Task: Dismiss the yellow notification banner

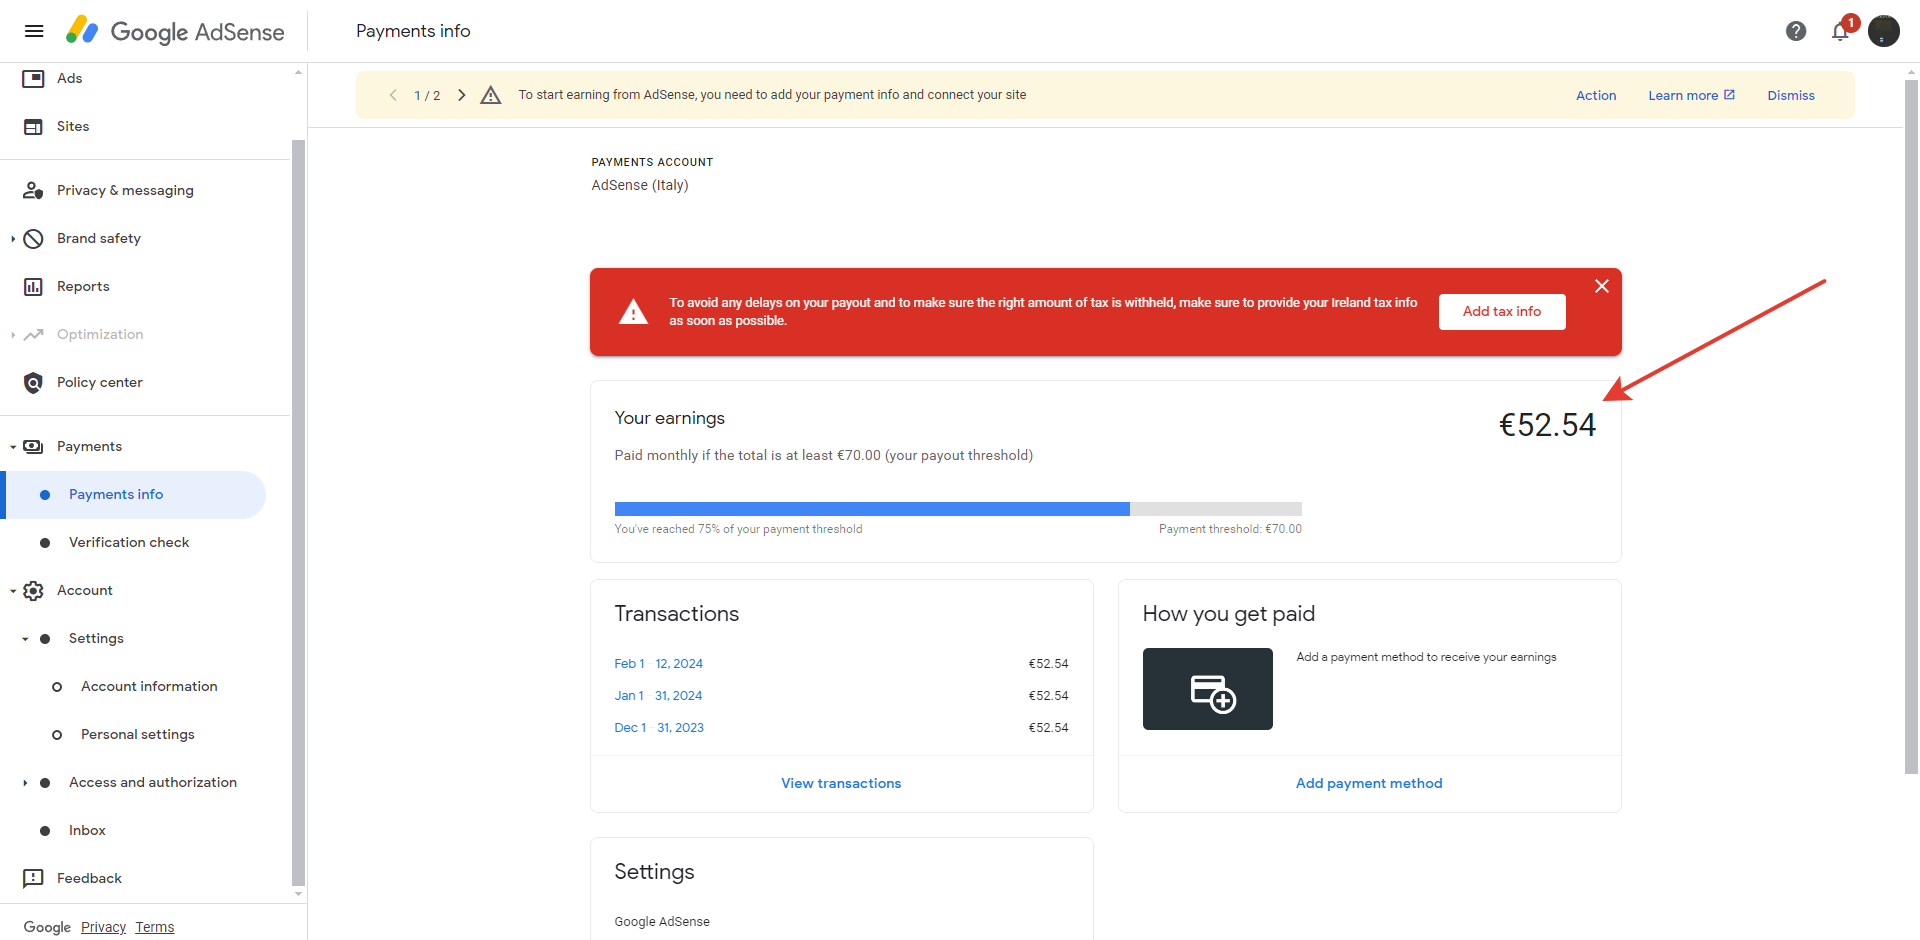Action: coord(1791,96)
